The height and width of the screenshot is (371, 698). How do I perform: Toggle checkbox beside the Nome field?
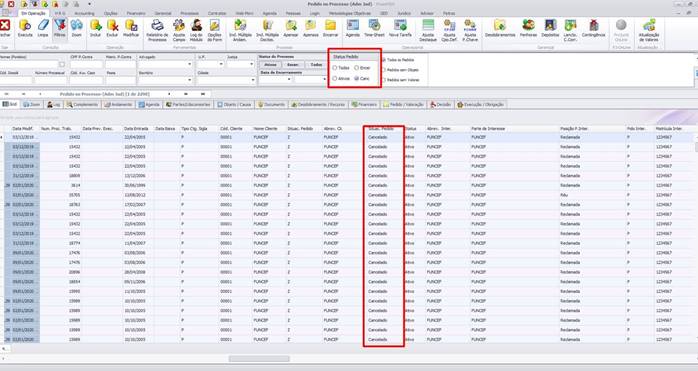pos(62,64)
